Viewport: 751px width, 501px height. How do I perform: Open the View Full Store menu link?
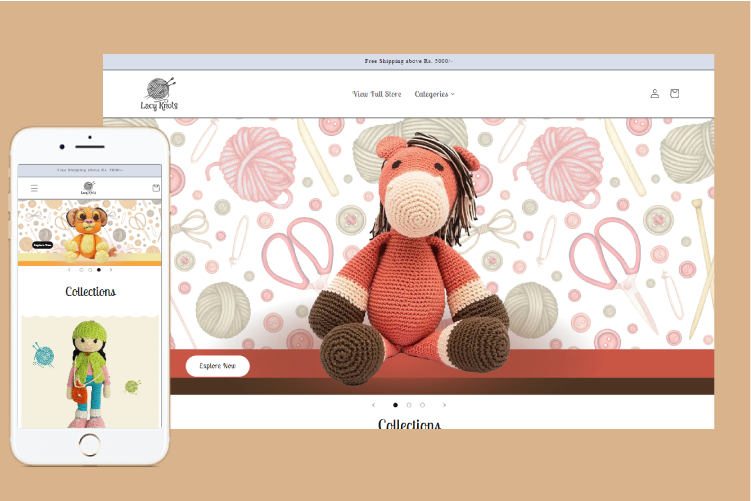[x=377, y=94]
